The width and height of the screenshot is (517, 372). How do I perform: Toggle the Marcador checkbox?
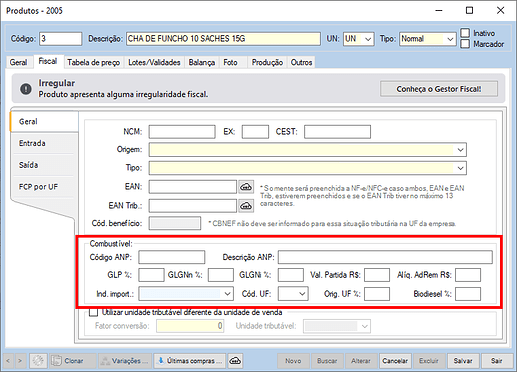pos(465,44)
